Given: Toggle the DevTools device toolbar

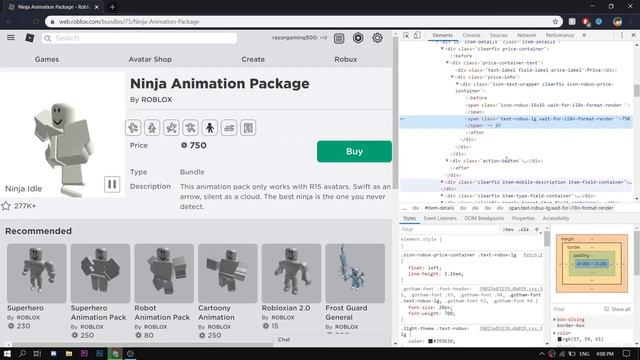Looking at the screenshot, I should (x=417, y=36).
